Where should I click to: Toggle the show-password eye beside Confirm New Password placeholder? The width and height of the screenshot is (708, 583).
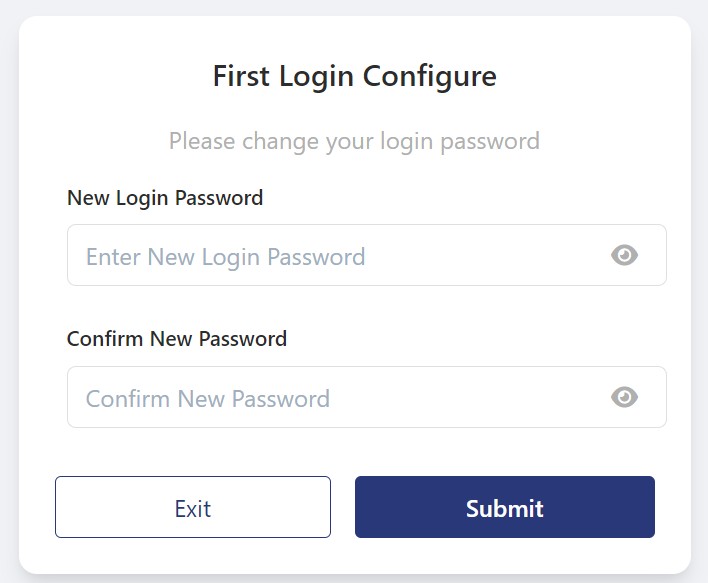tap(624, 397)
